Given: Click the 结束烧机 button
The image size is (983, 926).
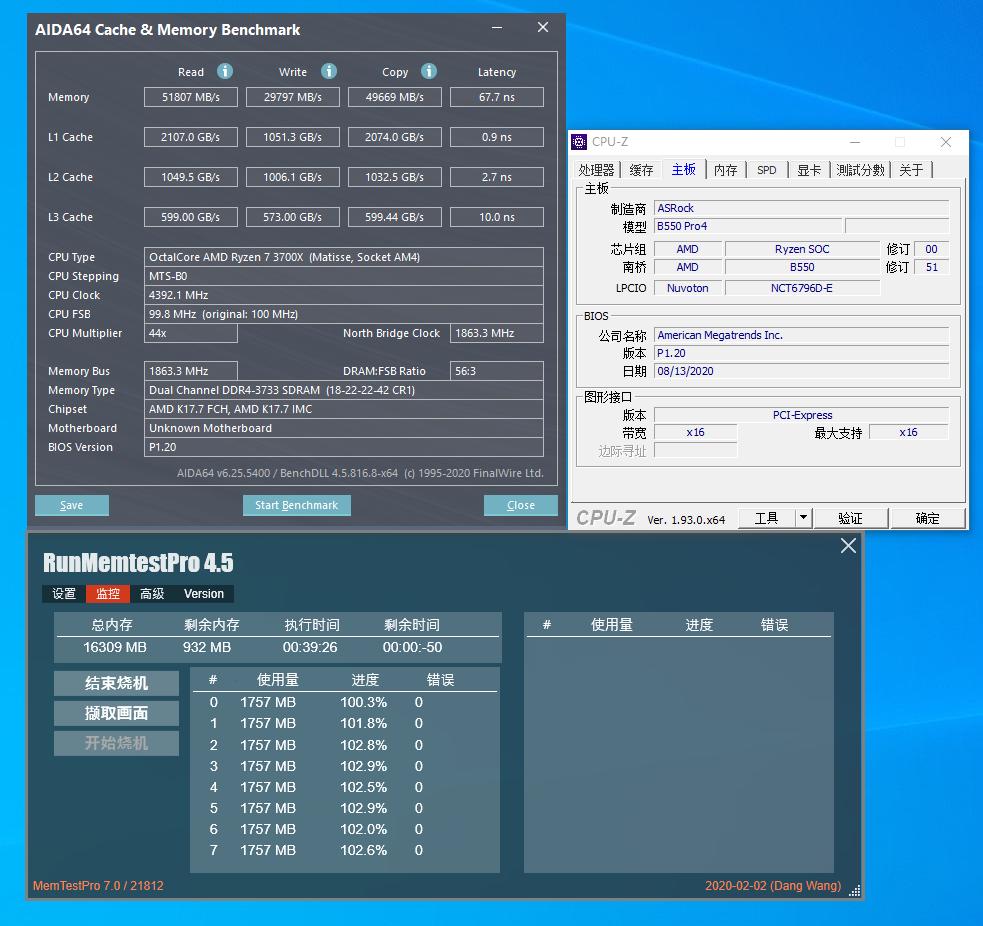Looking at the screenshot, I should pos(115,683).
